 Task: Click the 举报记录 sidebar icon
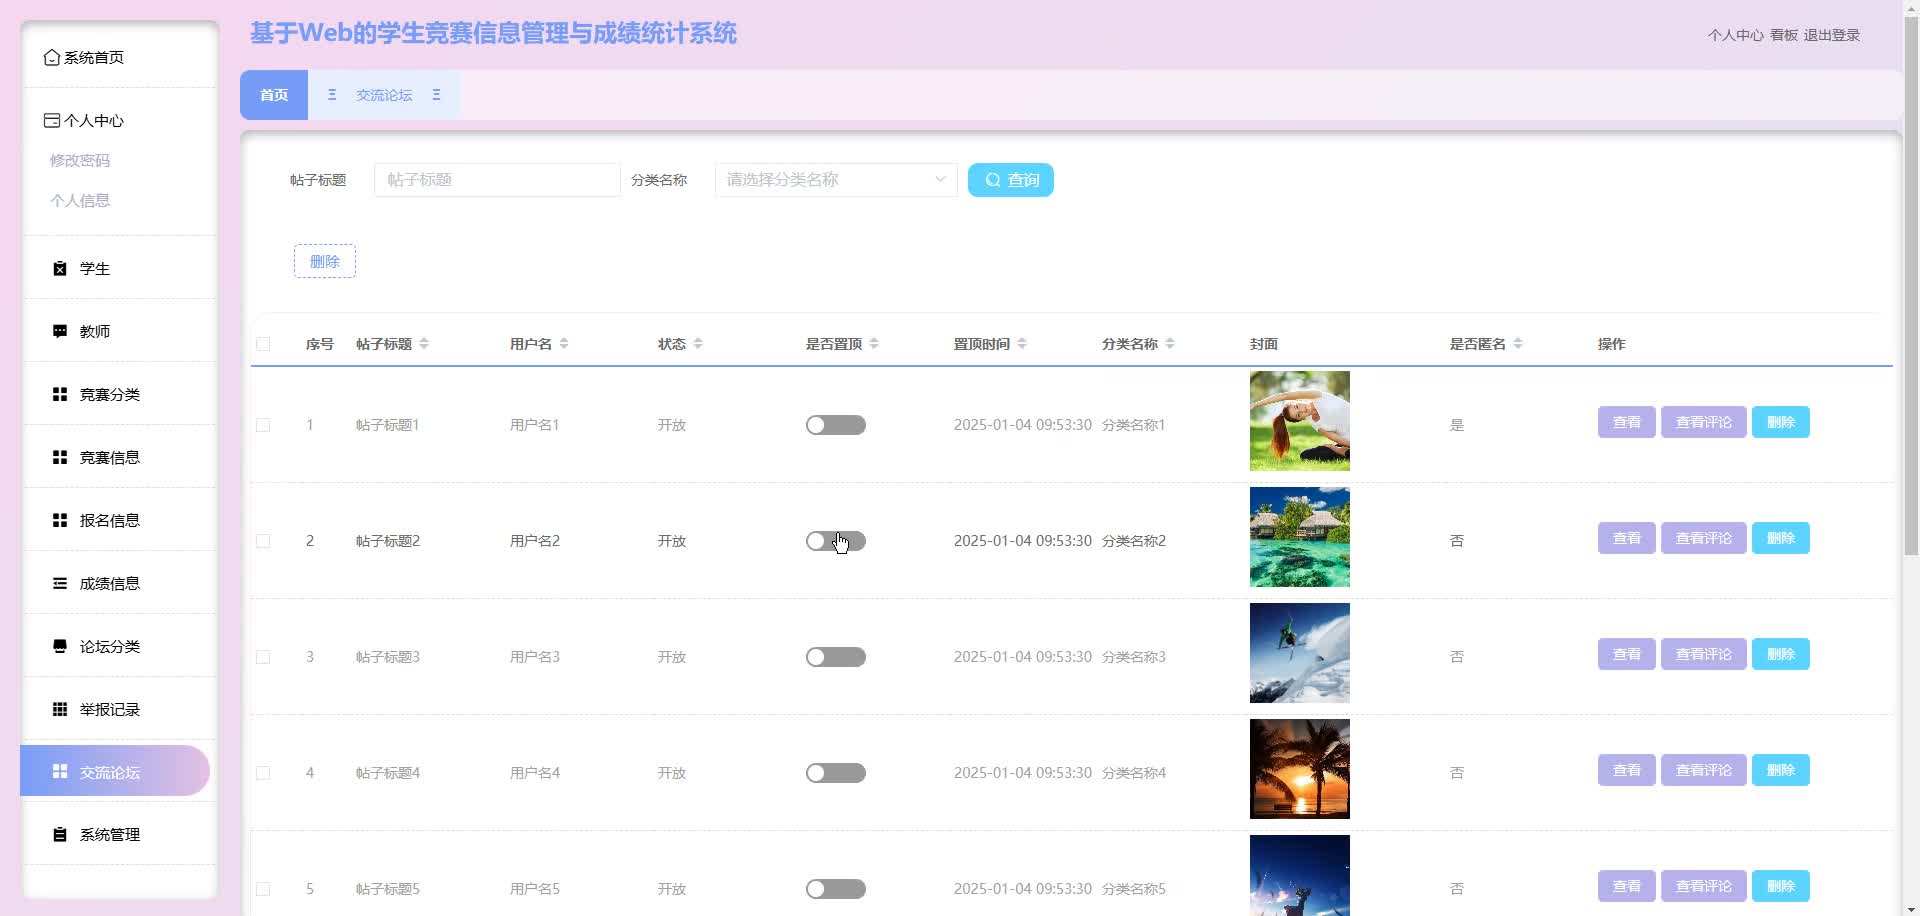click(x=60, y=710)
